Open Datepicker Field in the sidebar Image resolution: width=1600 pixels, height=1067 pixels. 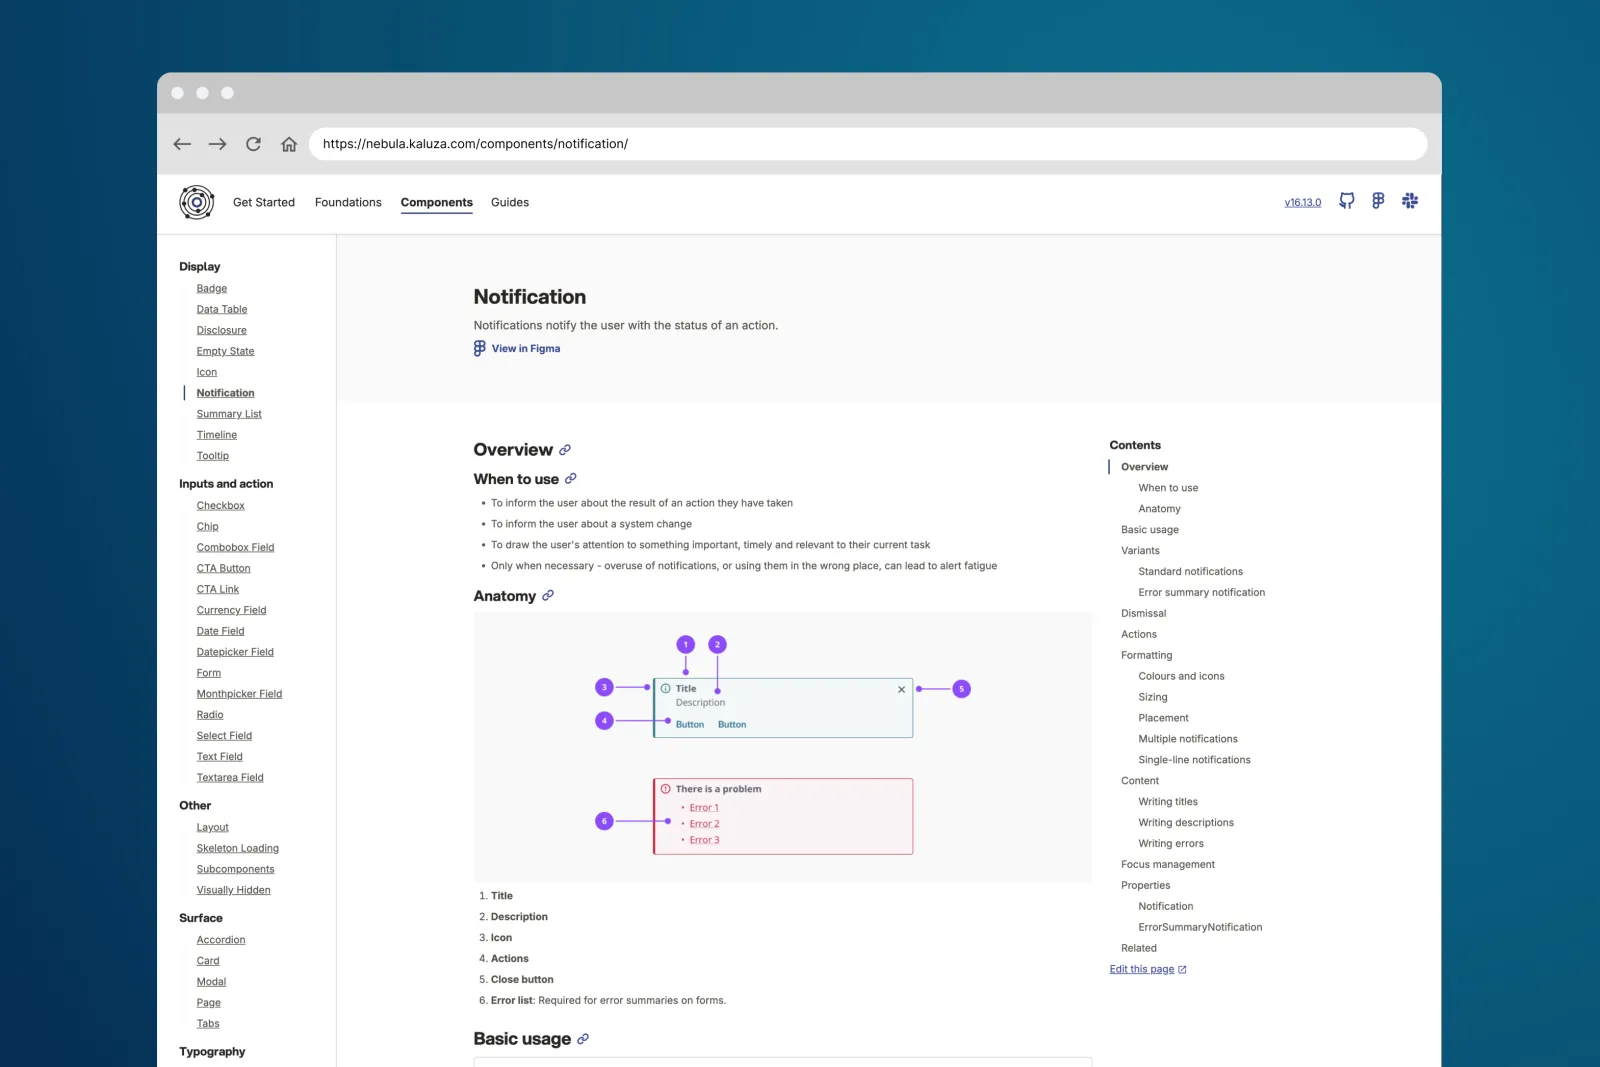click(235, 652)
